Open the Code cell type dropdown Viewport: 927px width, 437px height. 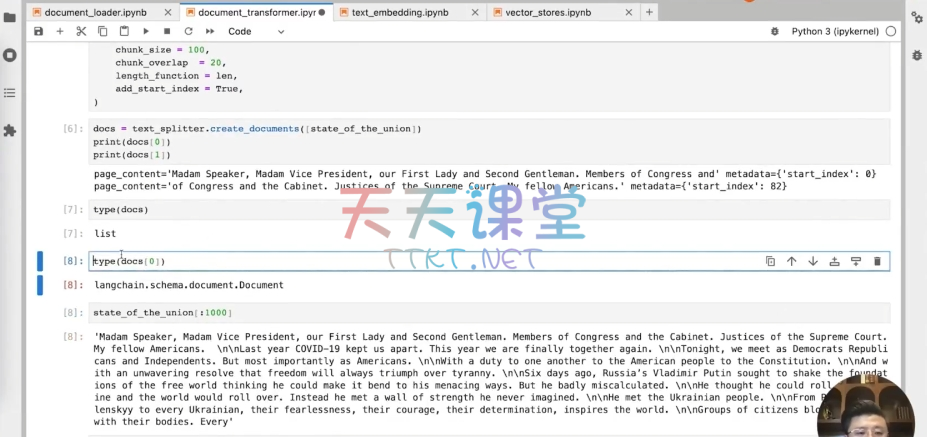coord(256,32)
